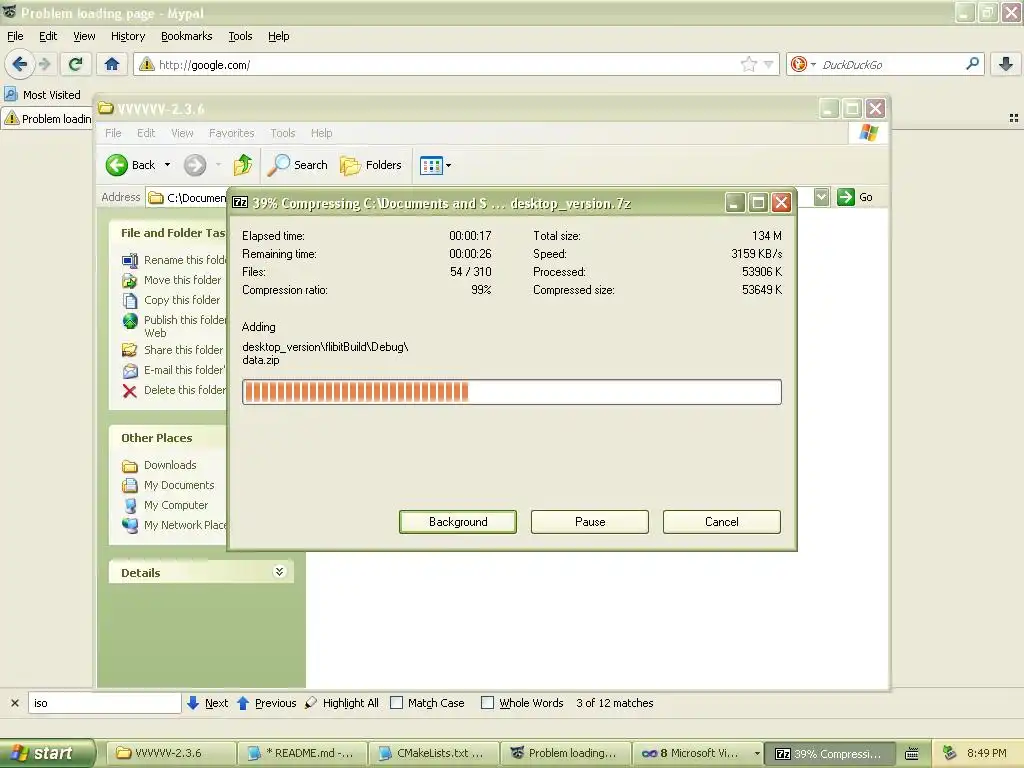Click the Mypal back arrow button

point(20,64)
